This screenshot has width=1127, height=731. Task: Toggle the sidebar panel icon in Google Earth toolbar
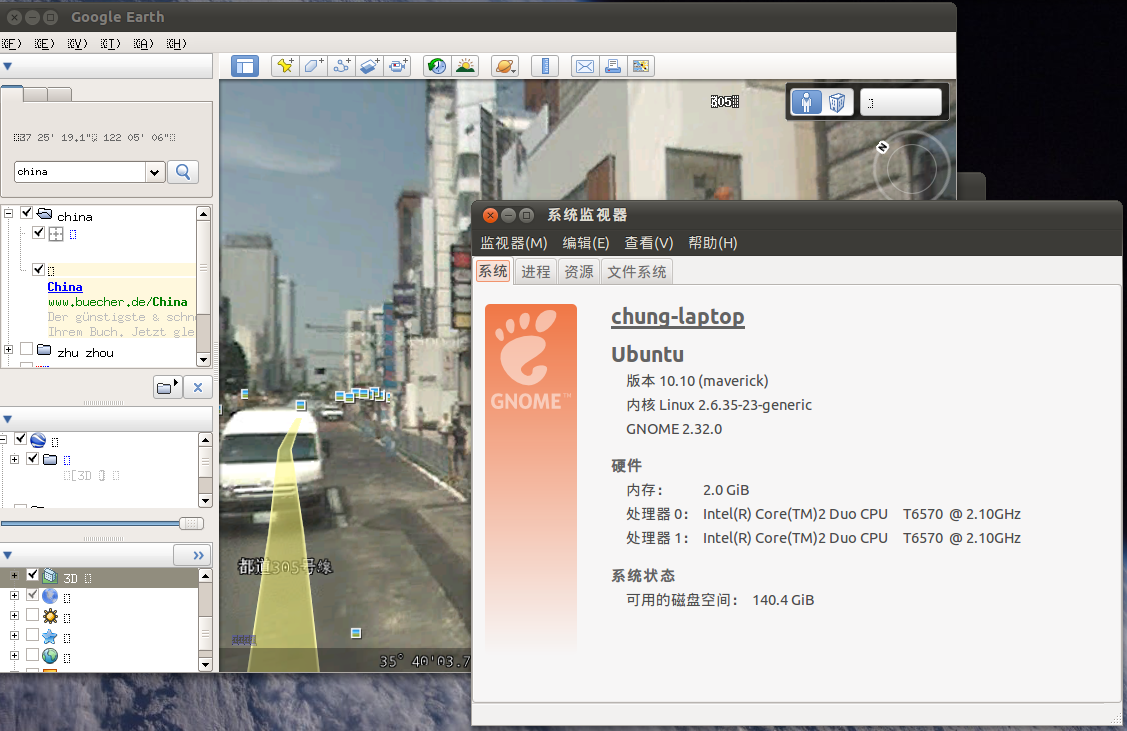tap(245, 66)
